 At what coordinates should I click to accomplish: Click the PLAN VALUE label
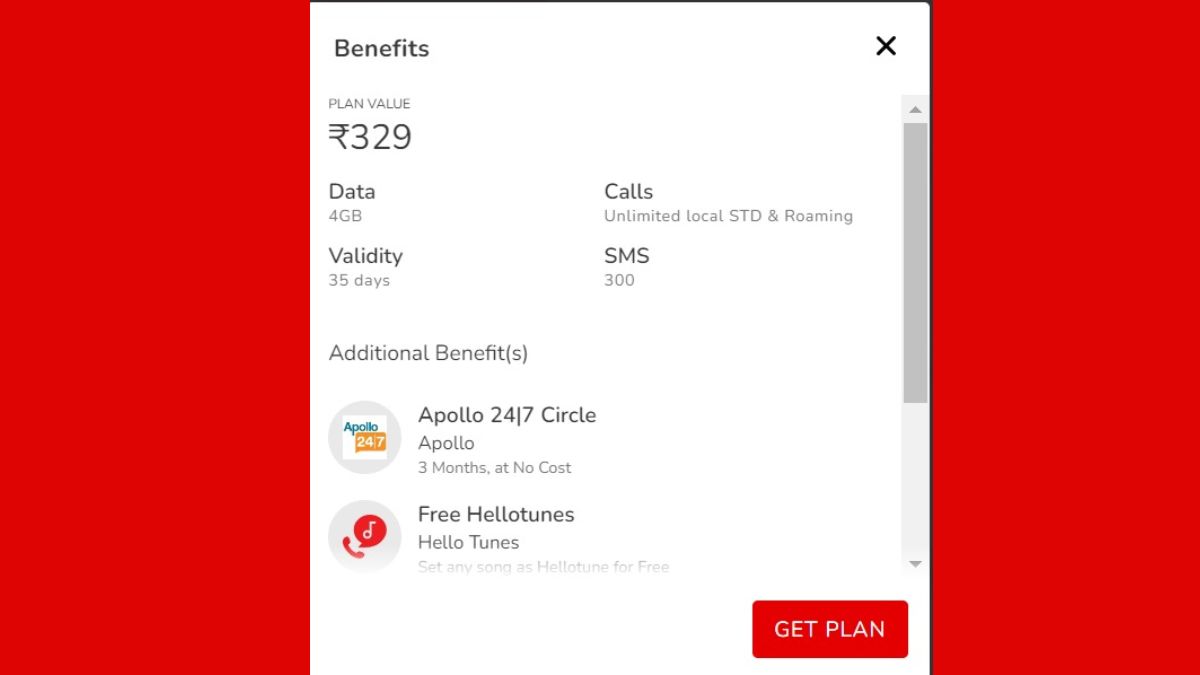click(369, 103)
